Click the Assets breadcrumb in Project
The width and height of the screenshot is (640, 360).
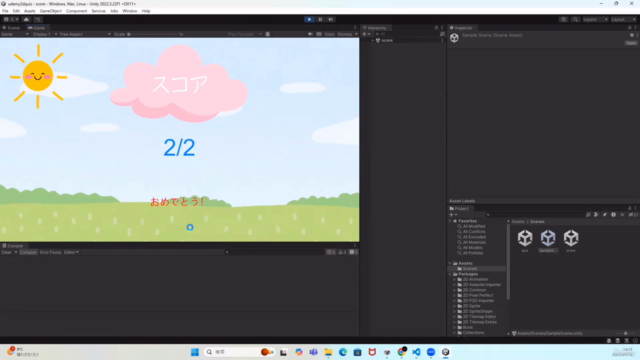point(518,222)
